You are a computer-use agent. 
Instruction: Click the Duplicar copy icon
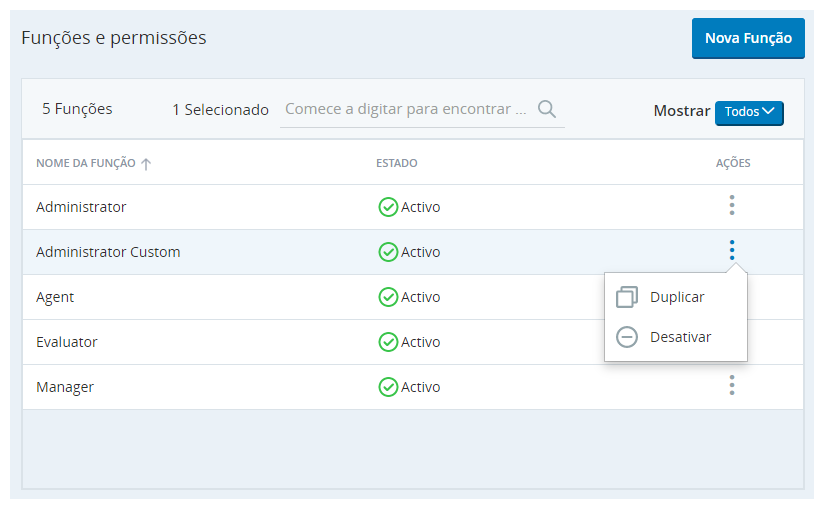pyautogui.click(x=627, y=297)
